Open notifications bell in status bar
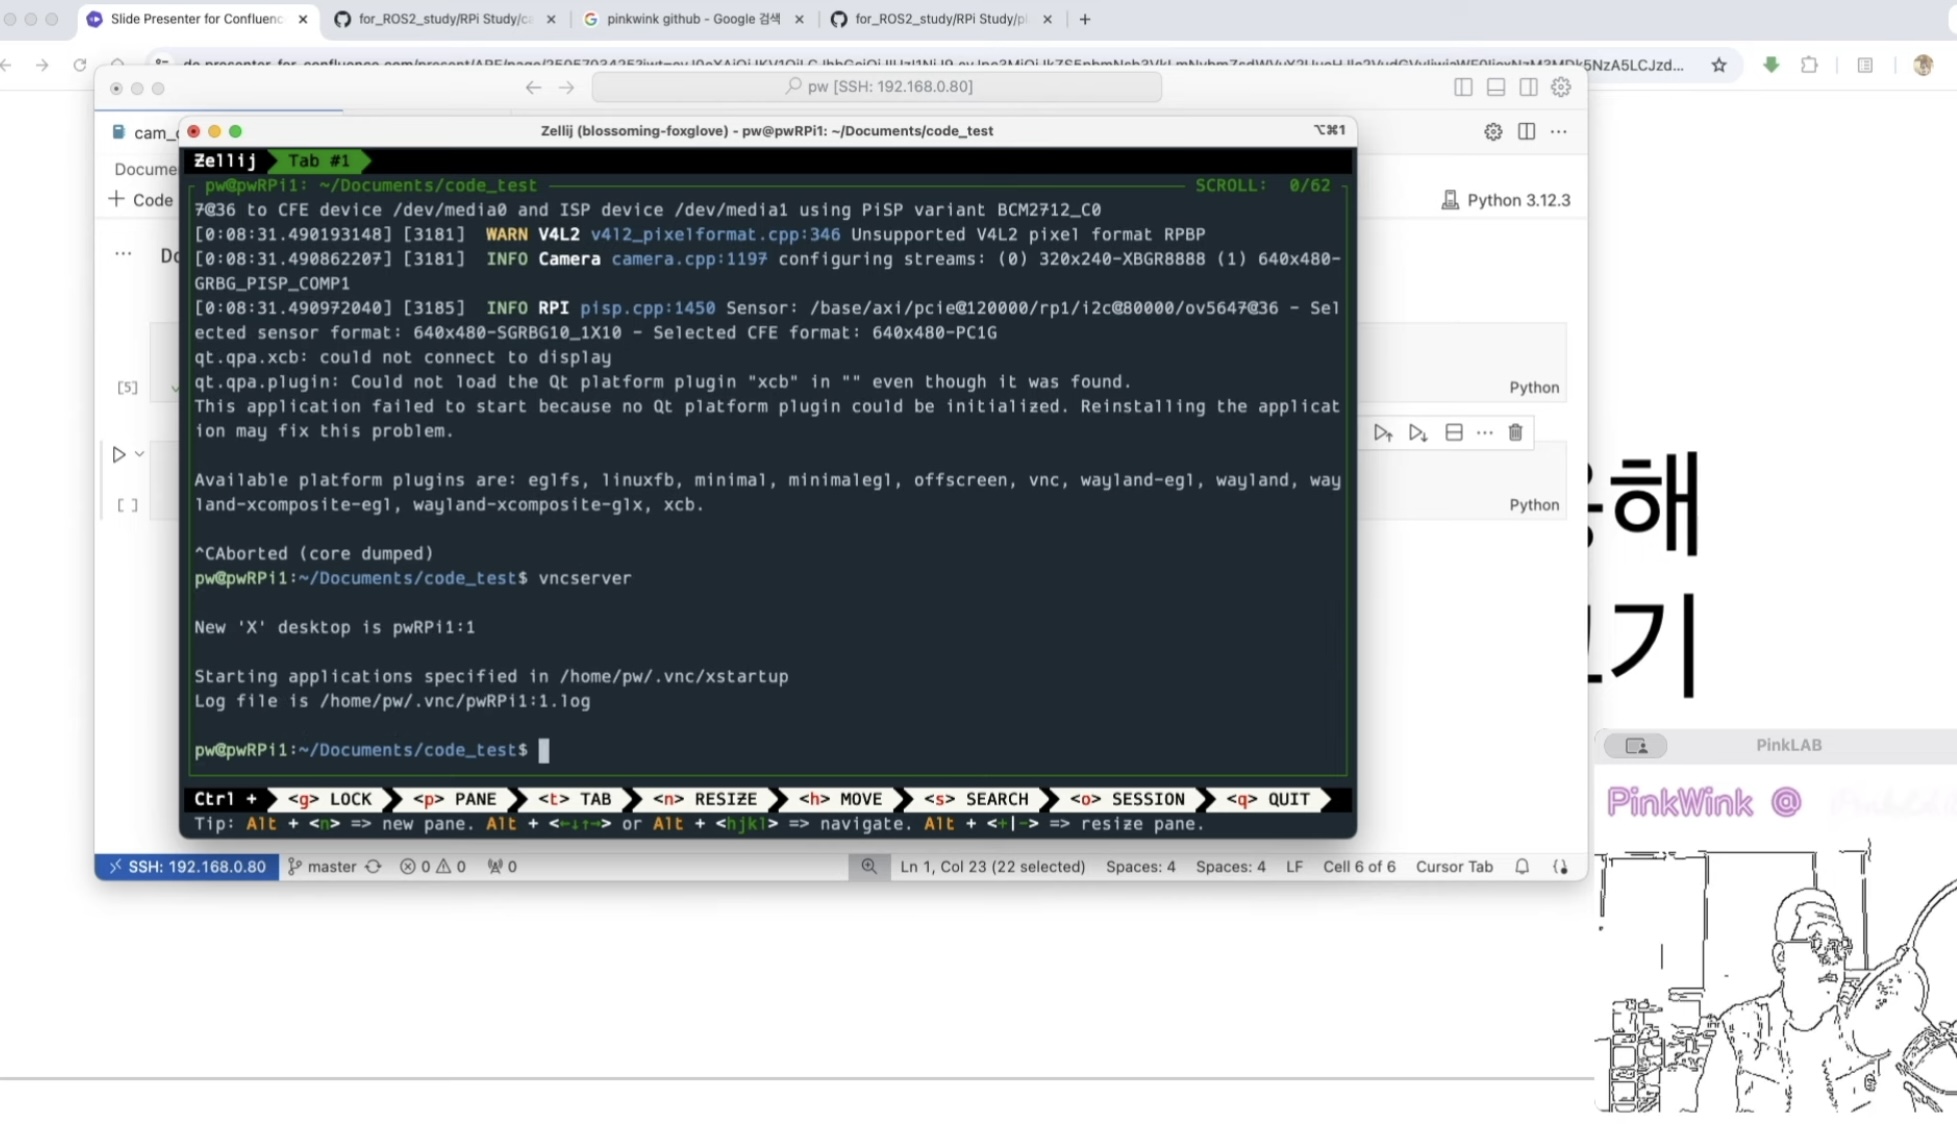The width and height of the screenshot is (1957, 1124). (x=1521, y=866)
